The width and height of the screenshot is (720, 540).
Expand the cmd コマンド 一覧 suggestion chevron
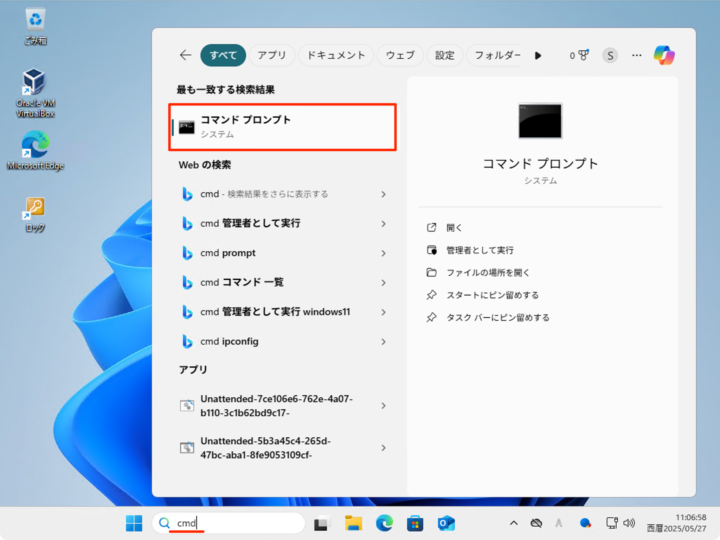click(383, 282)
